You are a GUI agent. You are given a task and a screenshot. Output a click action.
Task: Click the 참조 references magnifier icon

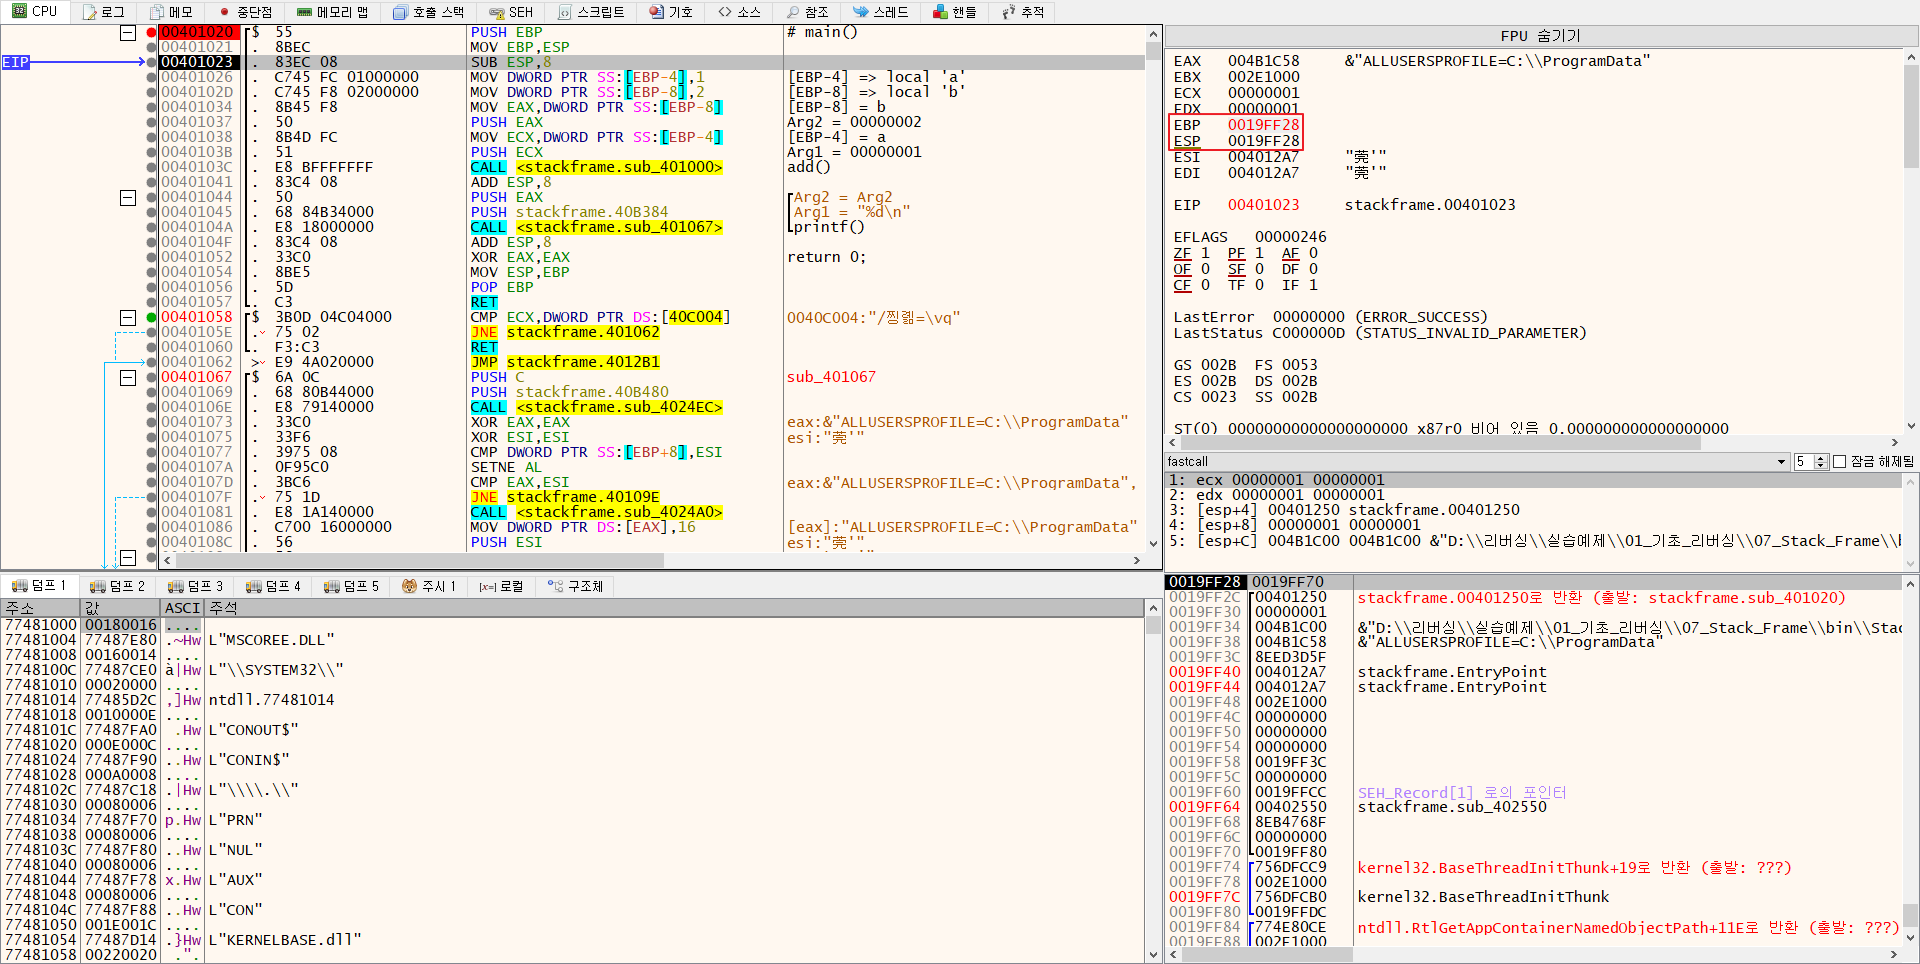point(793,12)
